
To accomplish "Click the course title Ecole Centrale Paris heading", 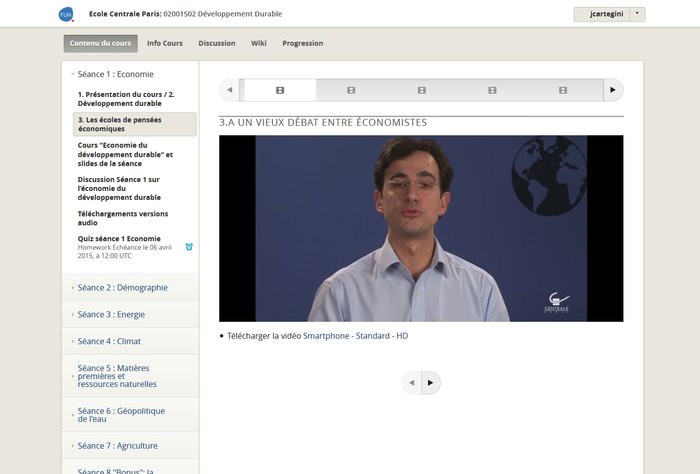I will point(185,14).
